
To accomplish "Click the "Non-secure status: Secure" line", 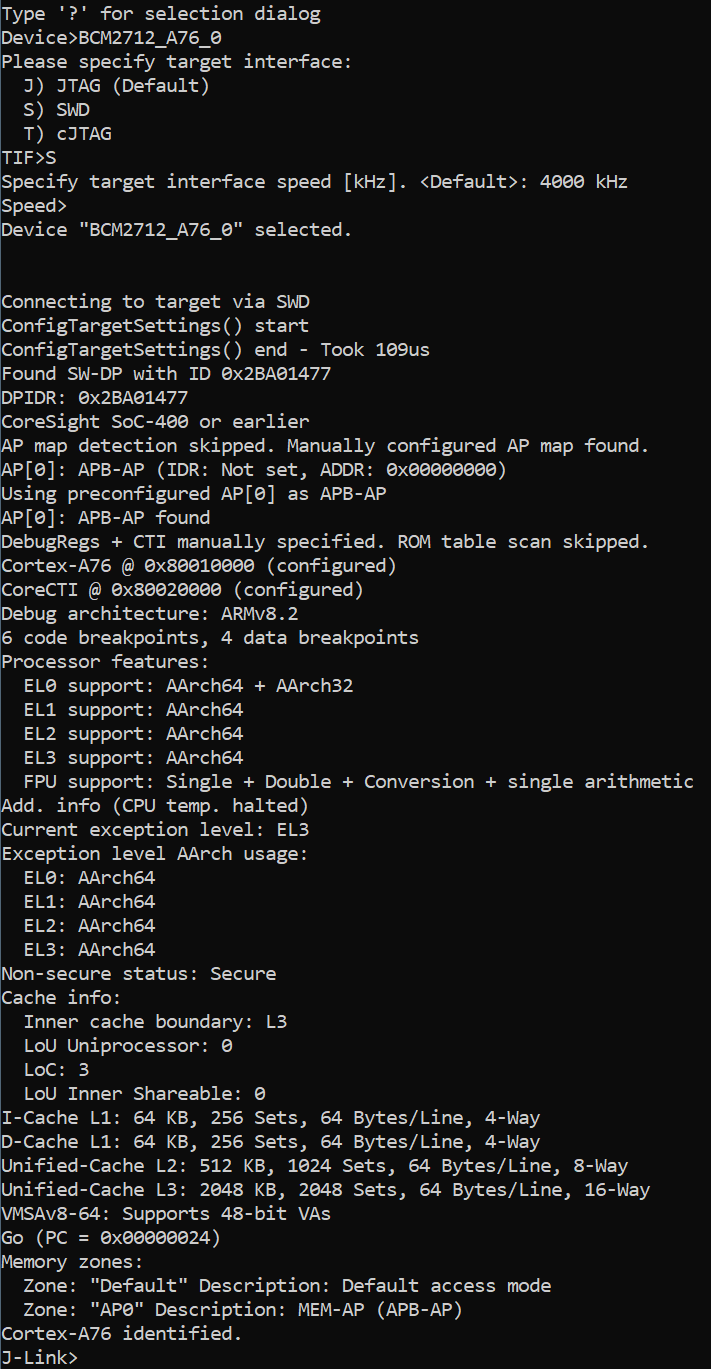I will [138, 974].
